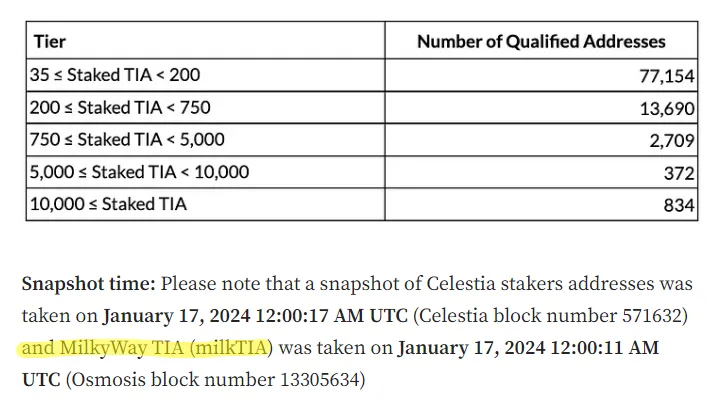Click the 13,690 addresses value
Image resolution: width=715 pixels, height=416 pixels.
[x=667, y=109]
